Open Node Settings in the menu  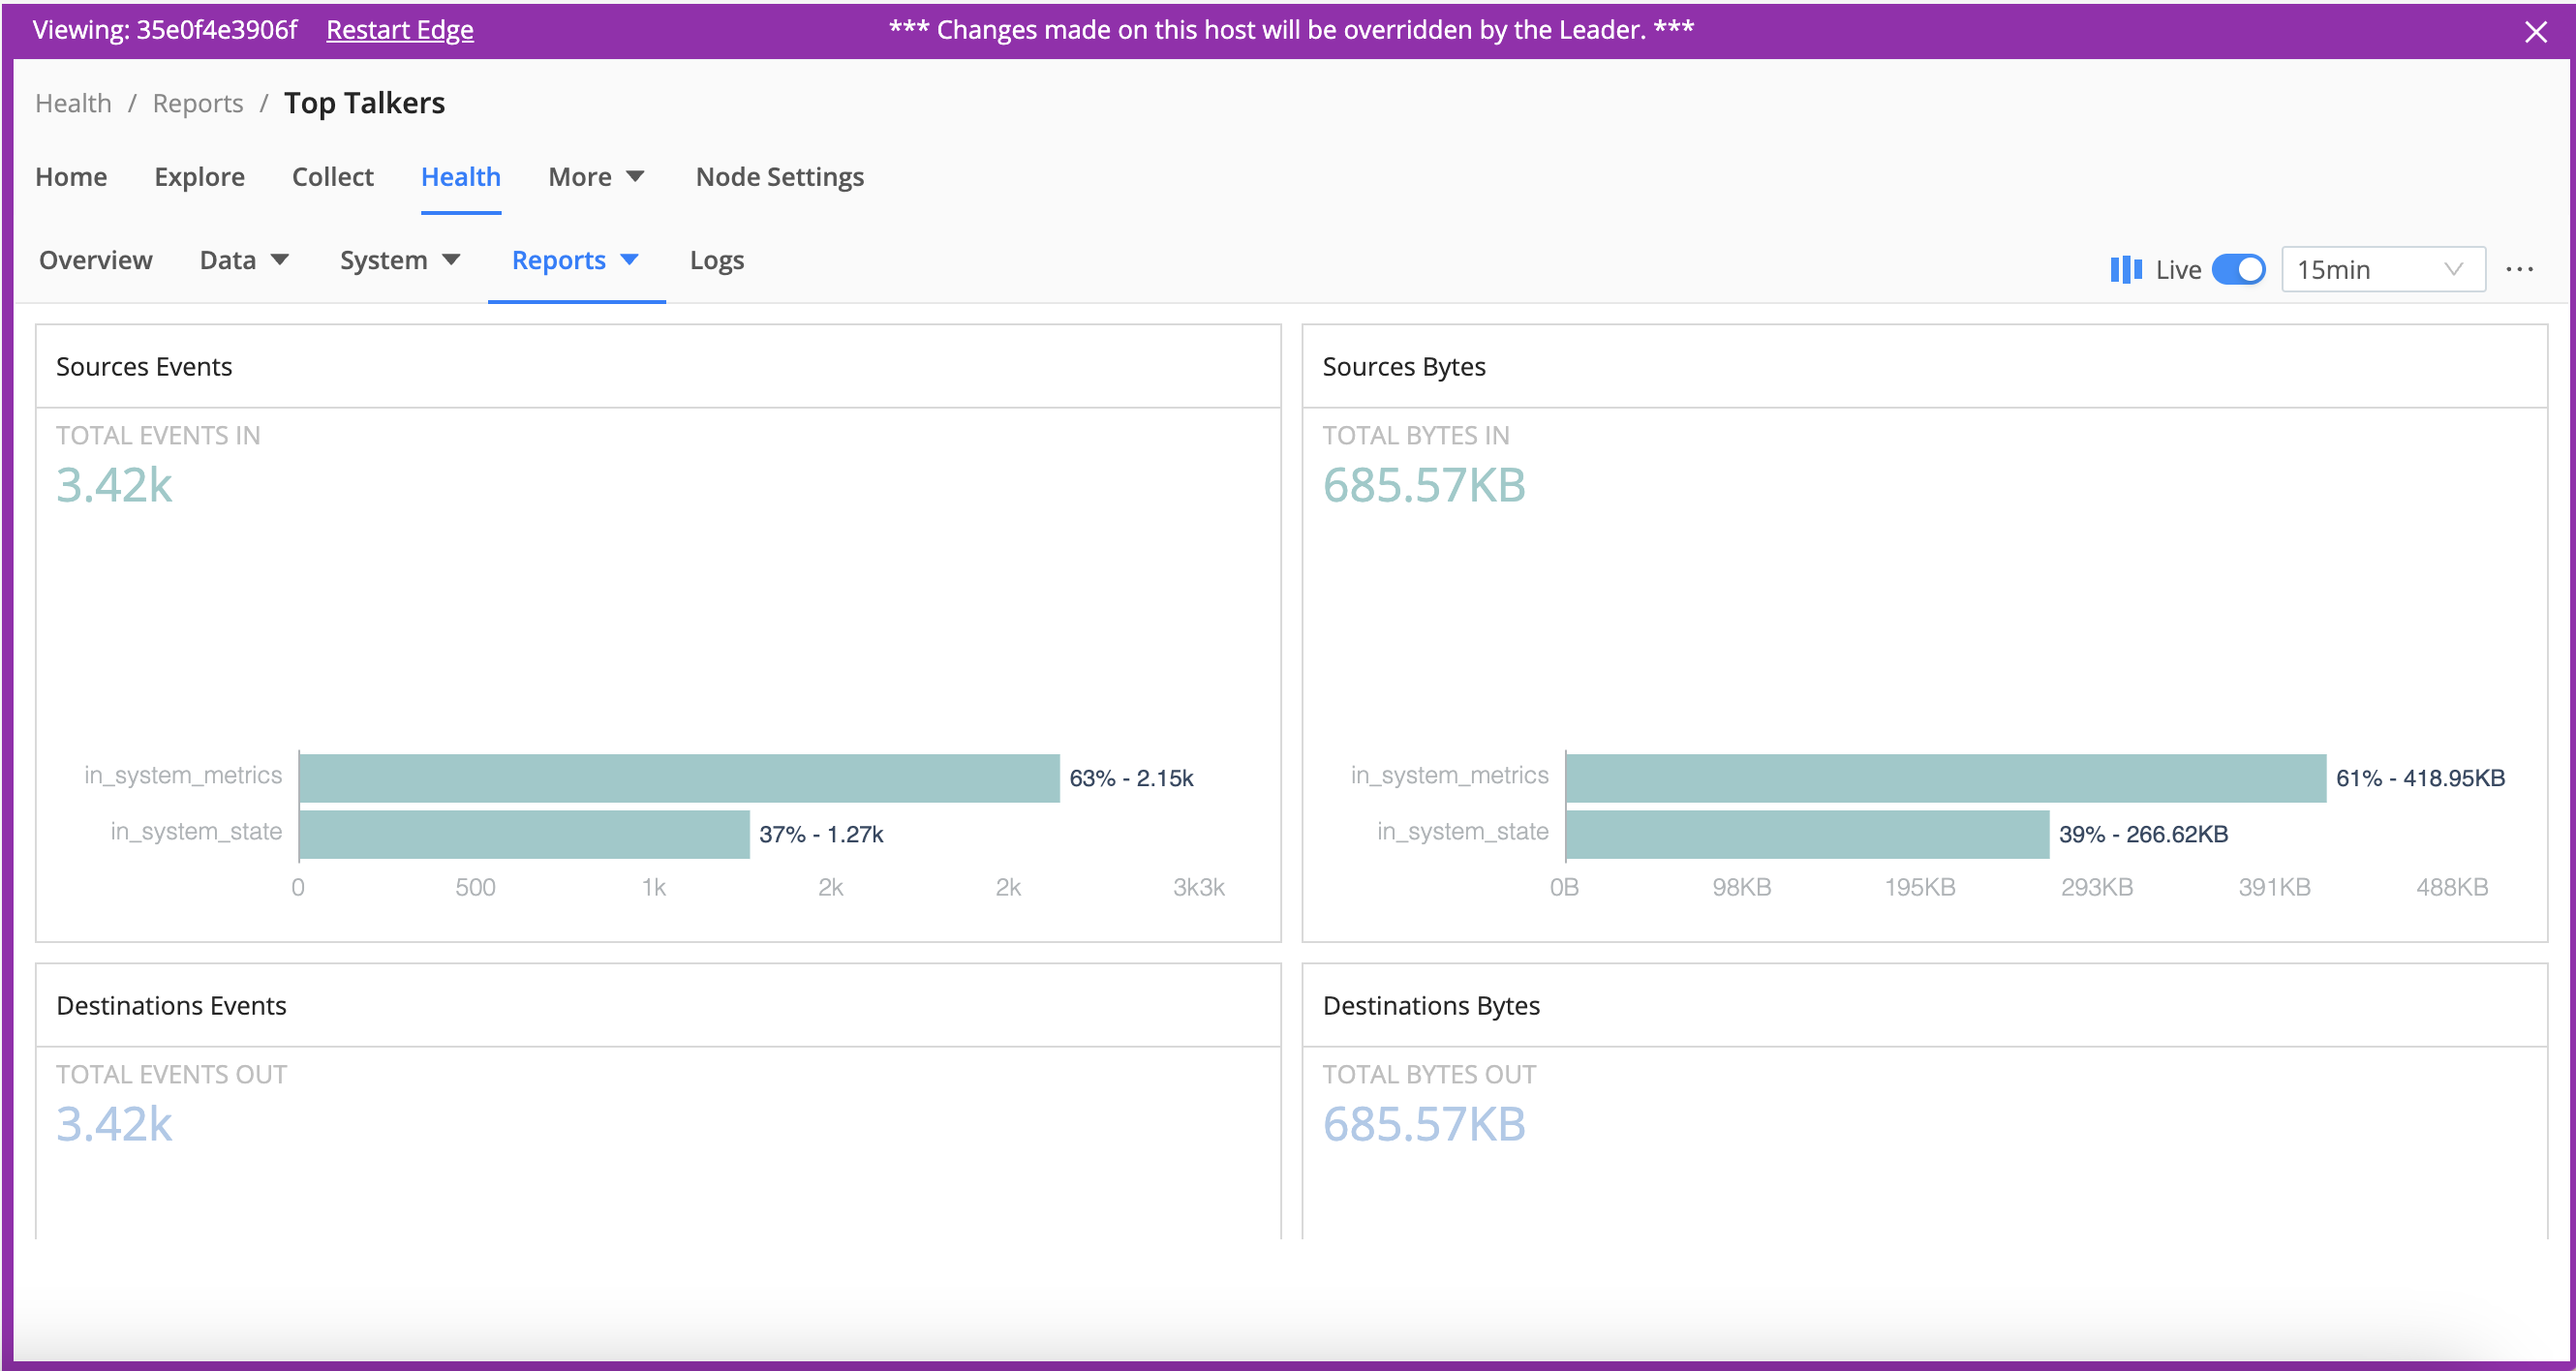coord(779,177)
